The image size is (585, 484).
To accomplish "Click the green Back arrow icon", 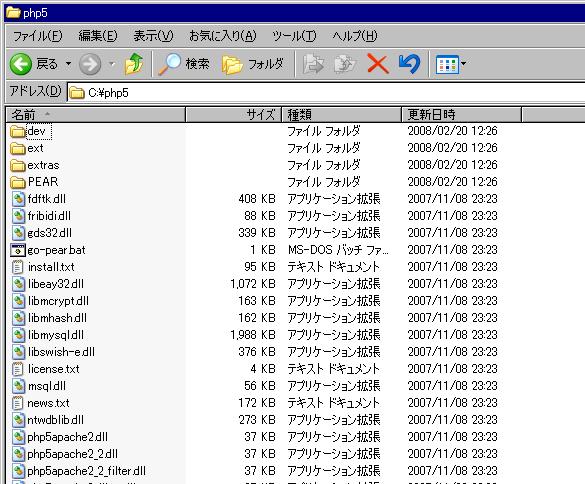I will click(x=21, y=64).
